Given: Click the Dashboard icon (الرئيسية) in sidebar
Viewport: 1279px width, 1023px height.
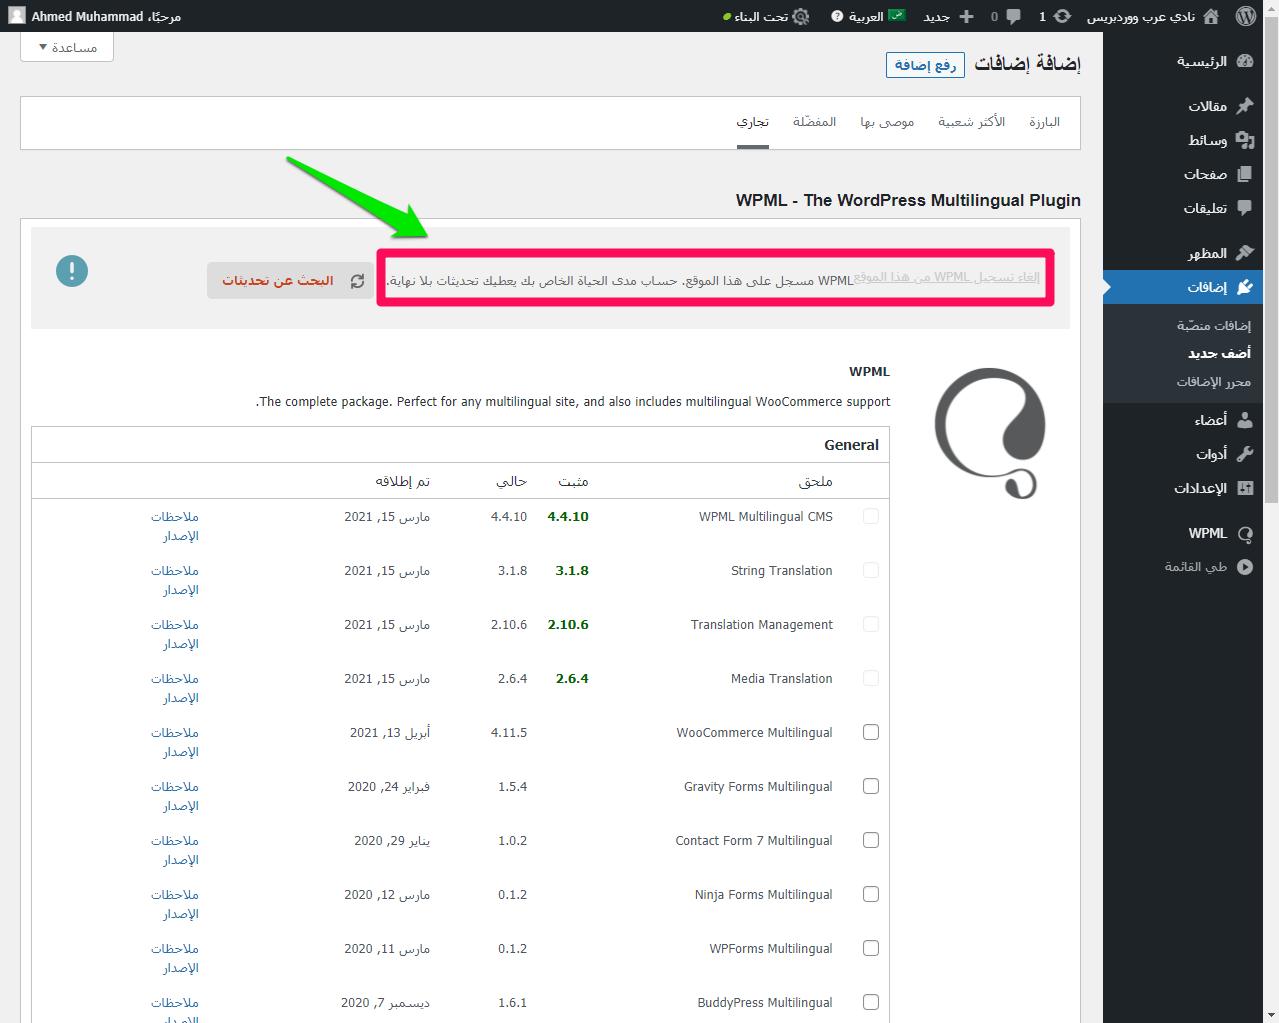Looking at the screenshot, I should (x=1244, y=61).
